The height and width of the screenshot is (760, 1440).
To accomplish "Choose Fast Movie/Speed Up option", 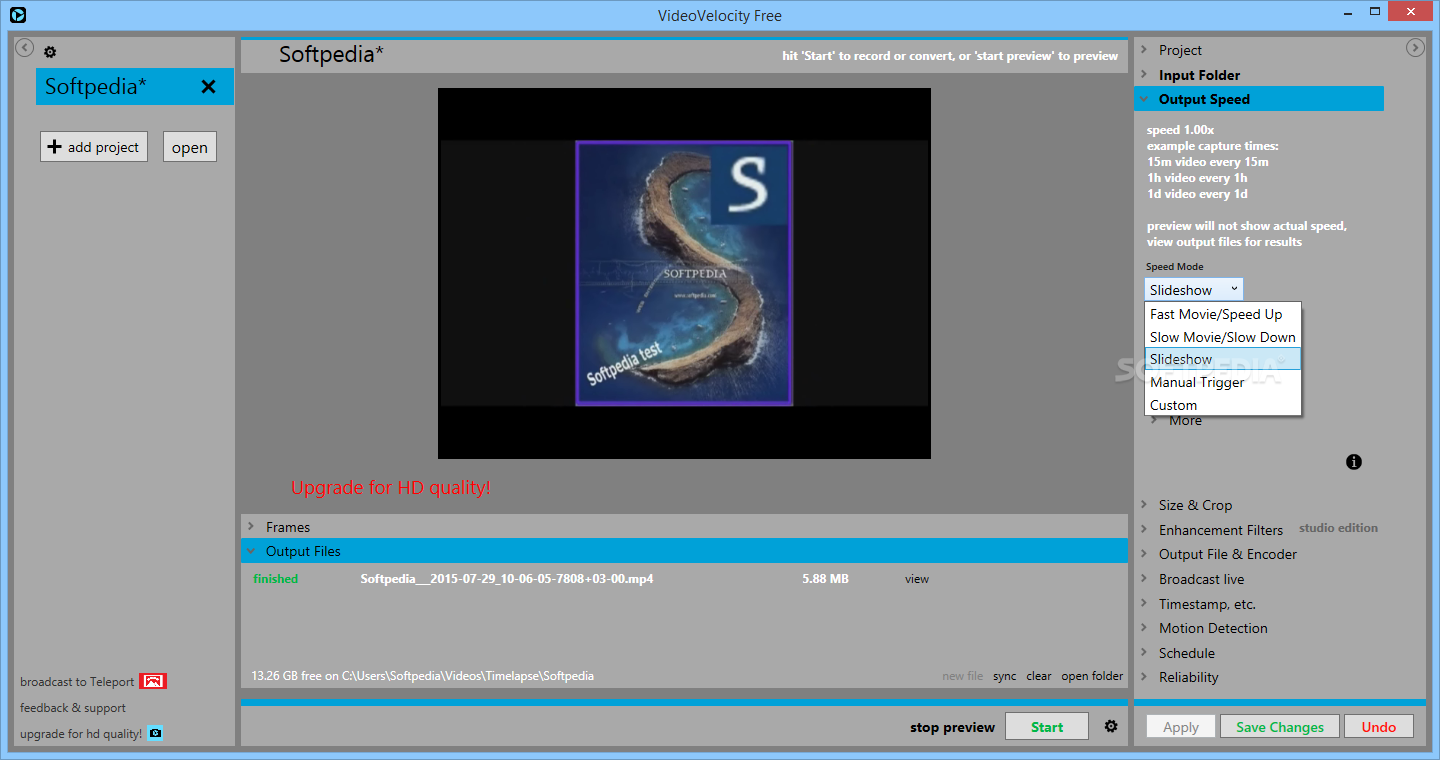I will [x=1223, y=314].
